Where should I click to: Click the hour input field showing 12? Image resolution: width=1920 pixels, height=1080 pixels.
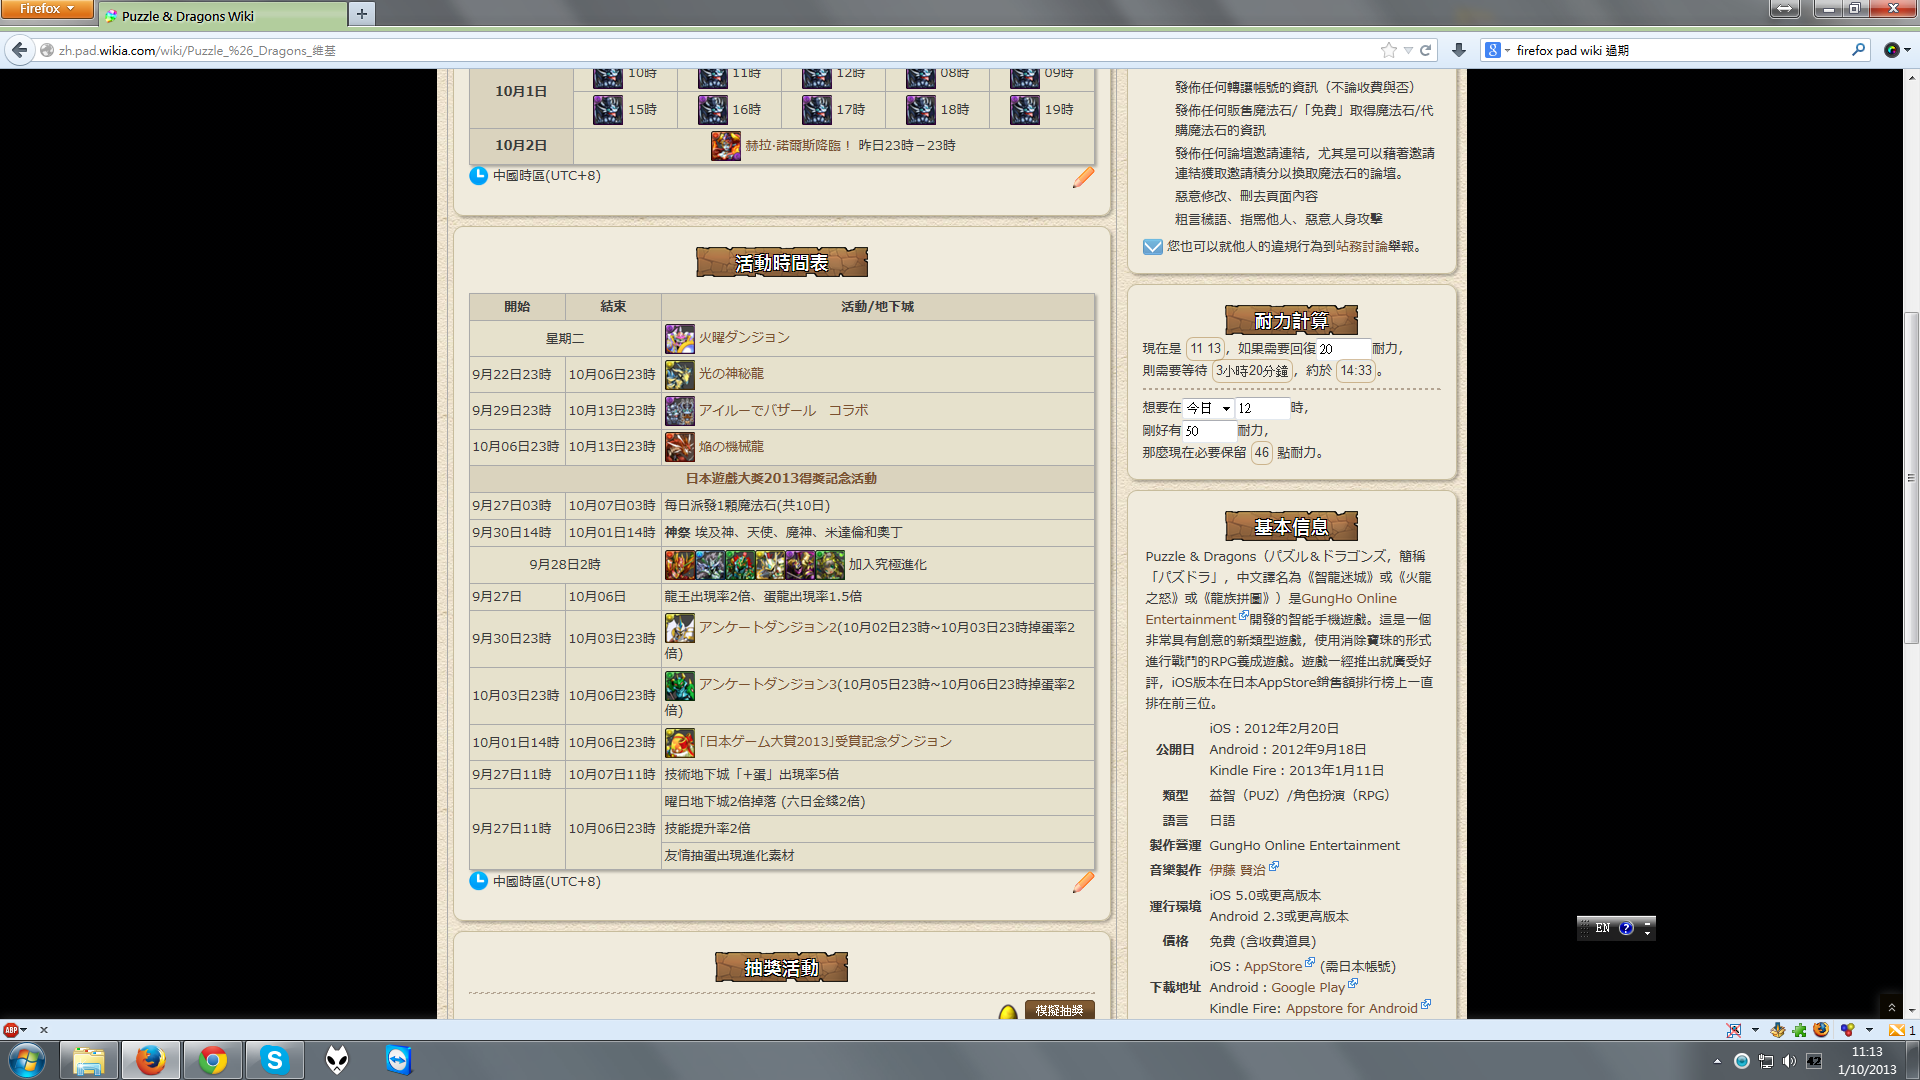coord(1262,408)
